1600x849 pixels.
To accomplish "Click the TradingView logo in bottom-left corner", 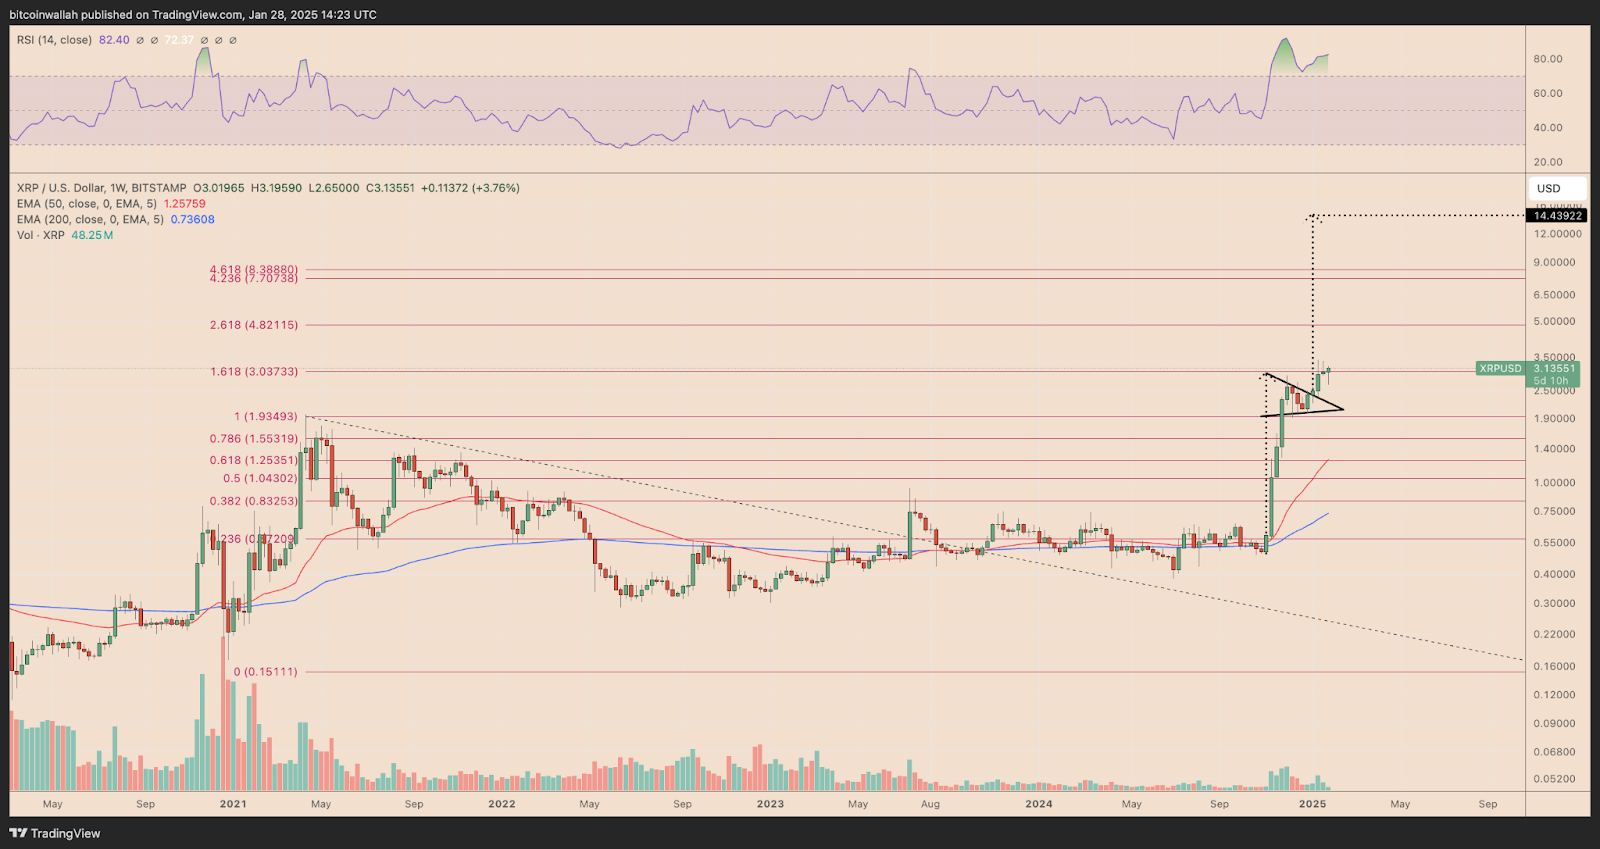I will tap(55, 833).
